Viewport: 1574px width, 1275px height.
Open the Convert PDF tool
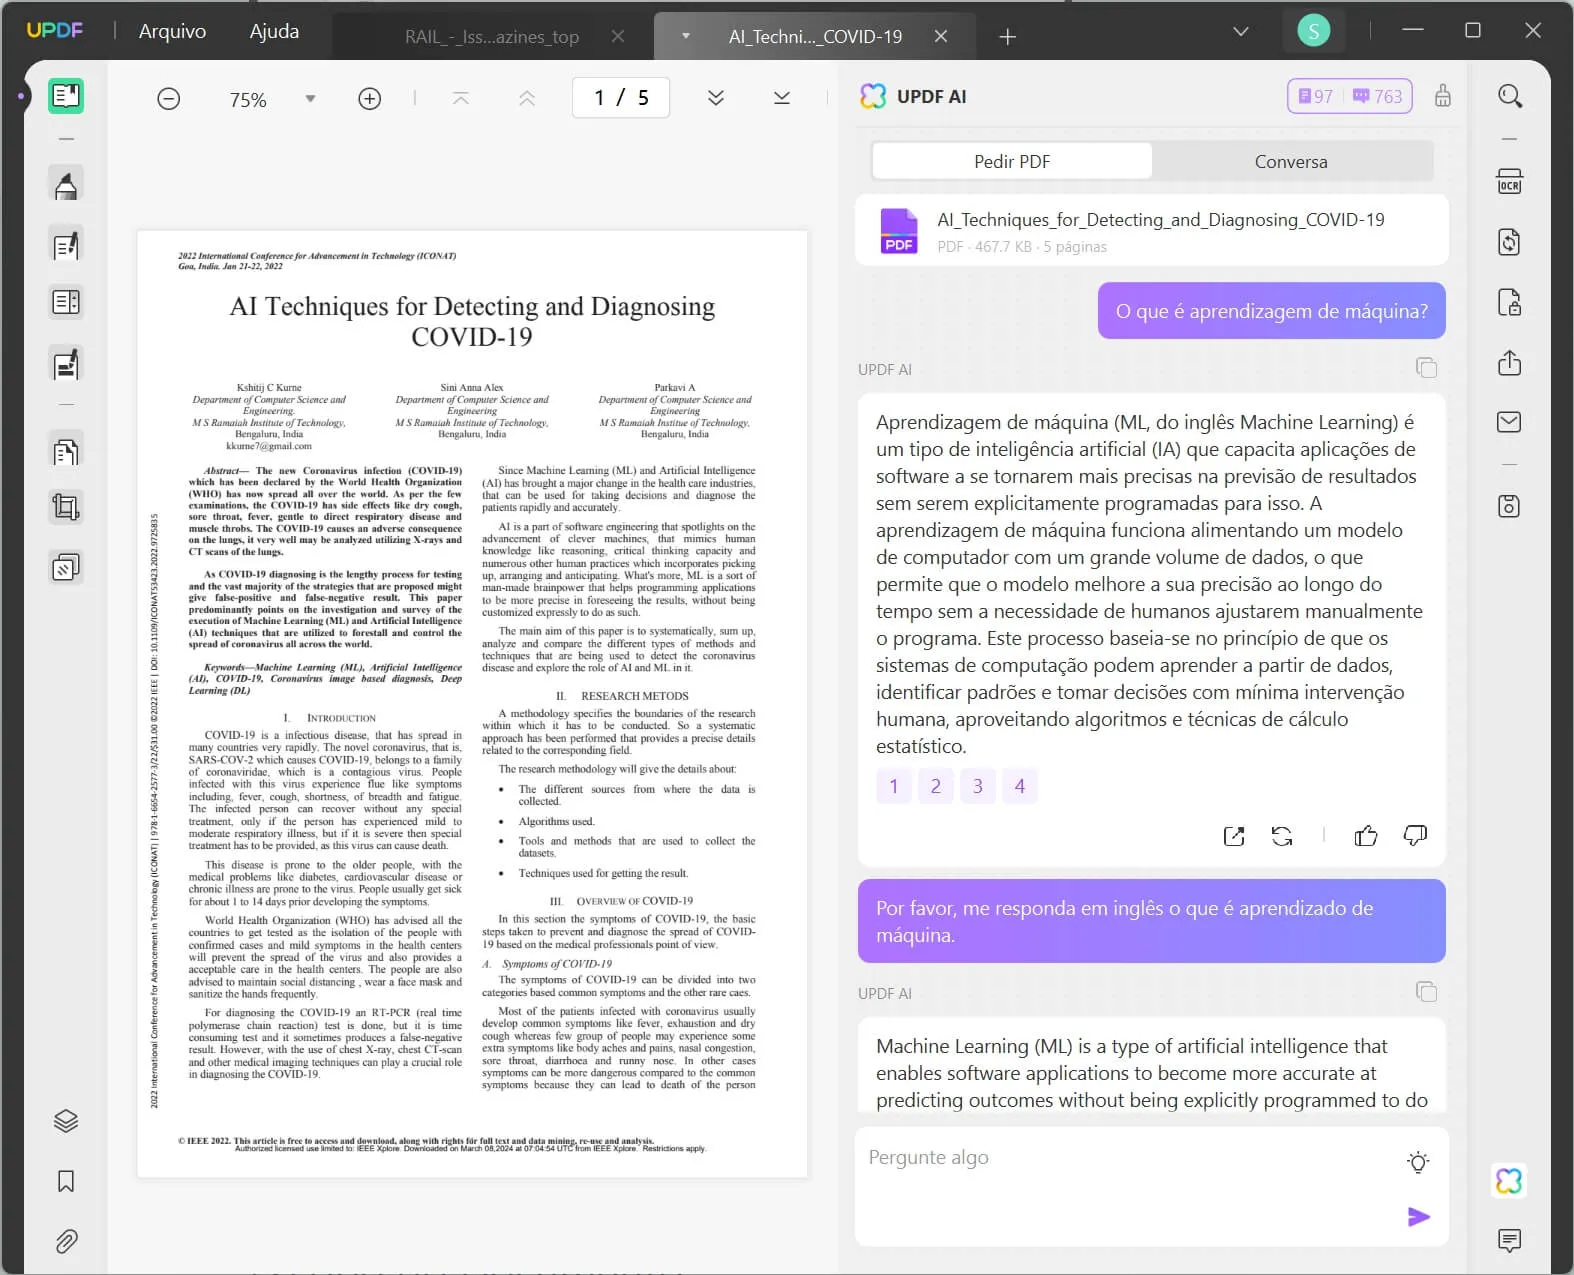click(1510, 242)
